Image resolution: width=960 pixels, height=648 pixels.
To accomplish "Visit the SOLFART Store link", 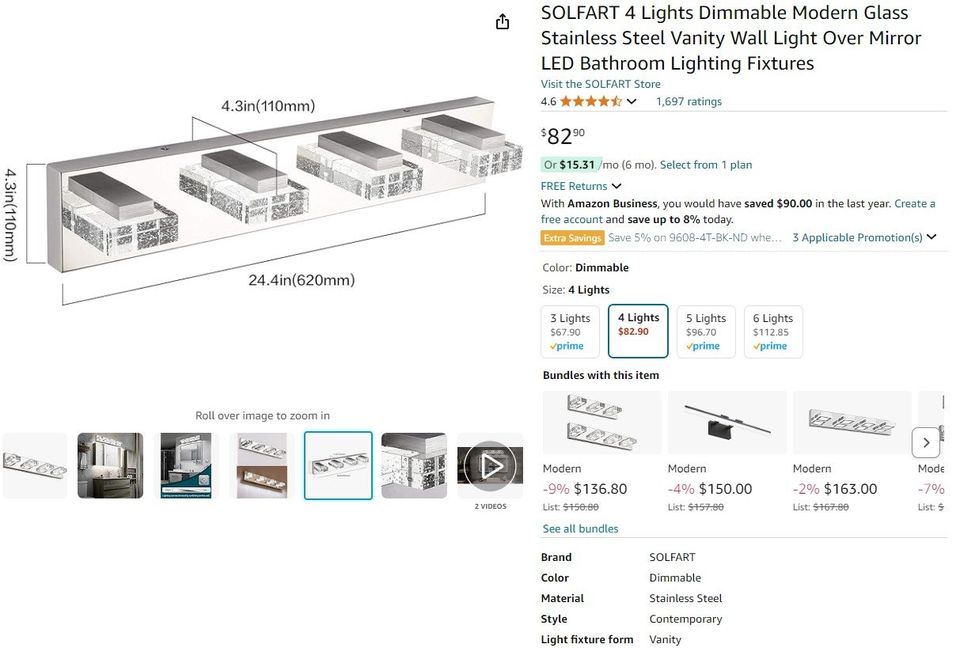I will 601,84.
